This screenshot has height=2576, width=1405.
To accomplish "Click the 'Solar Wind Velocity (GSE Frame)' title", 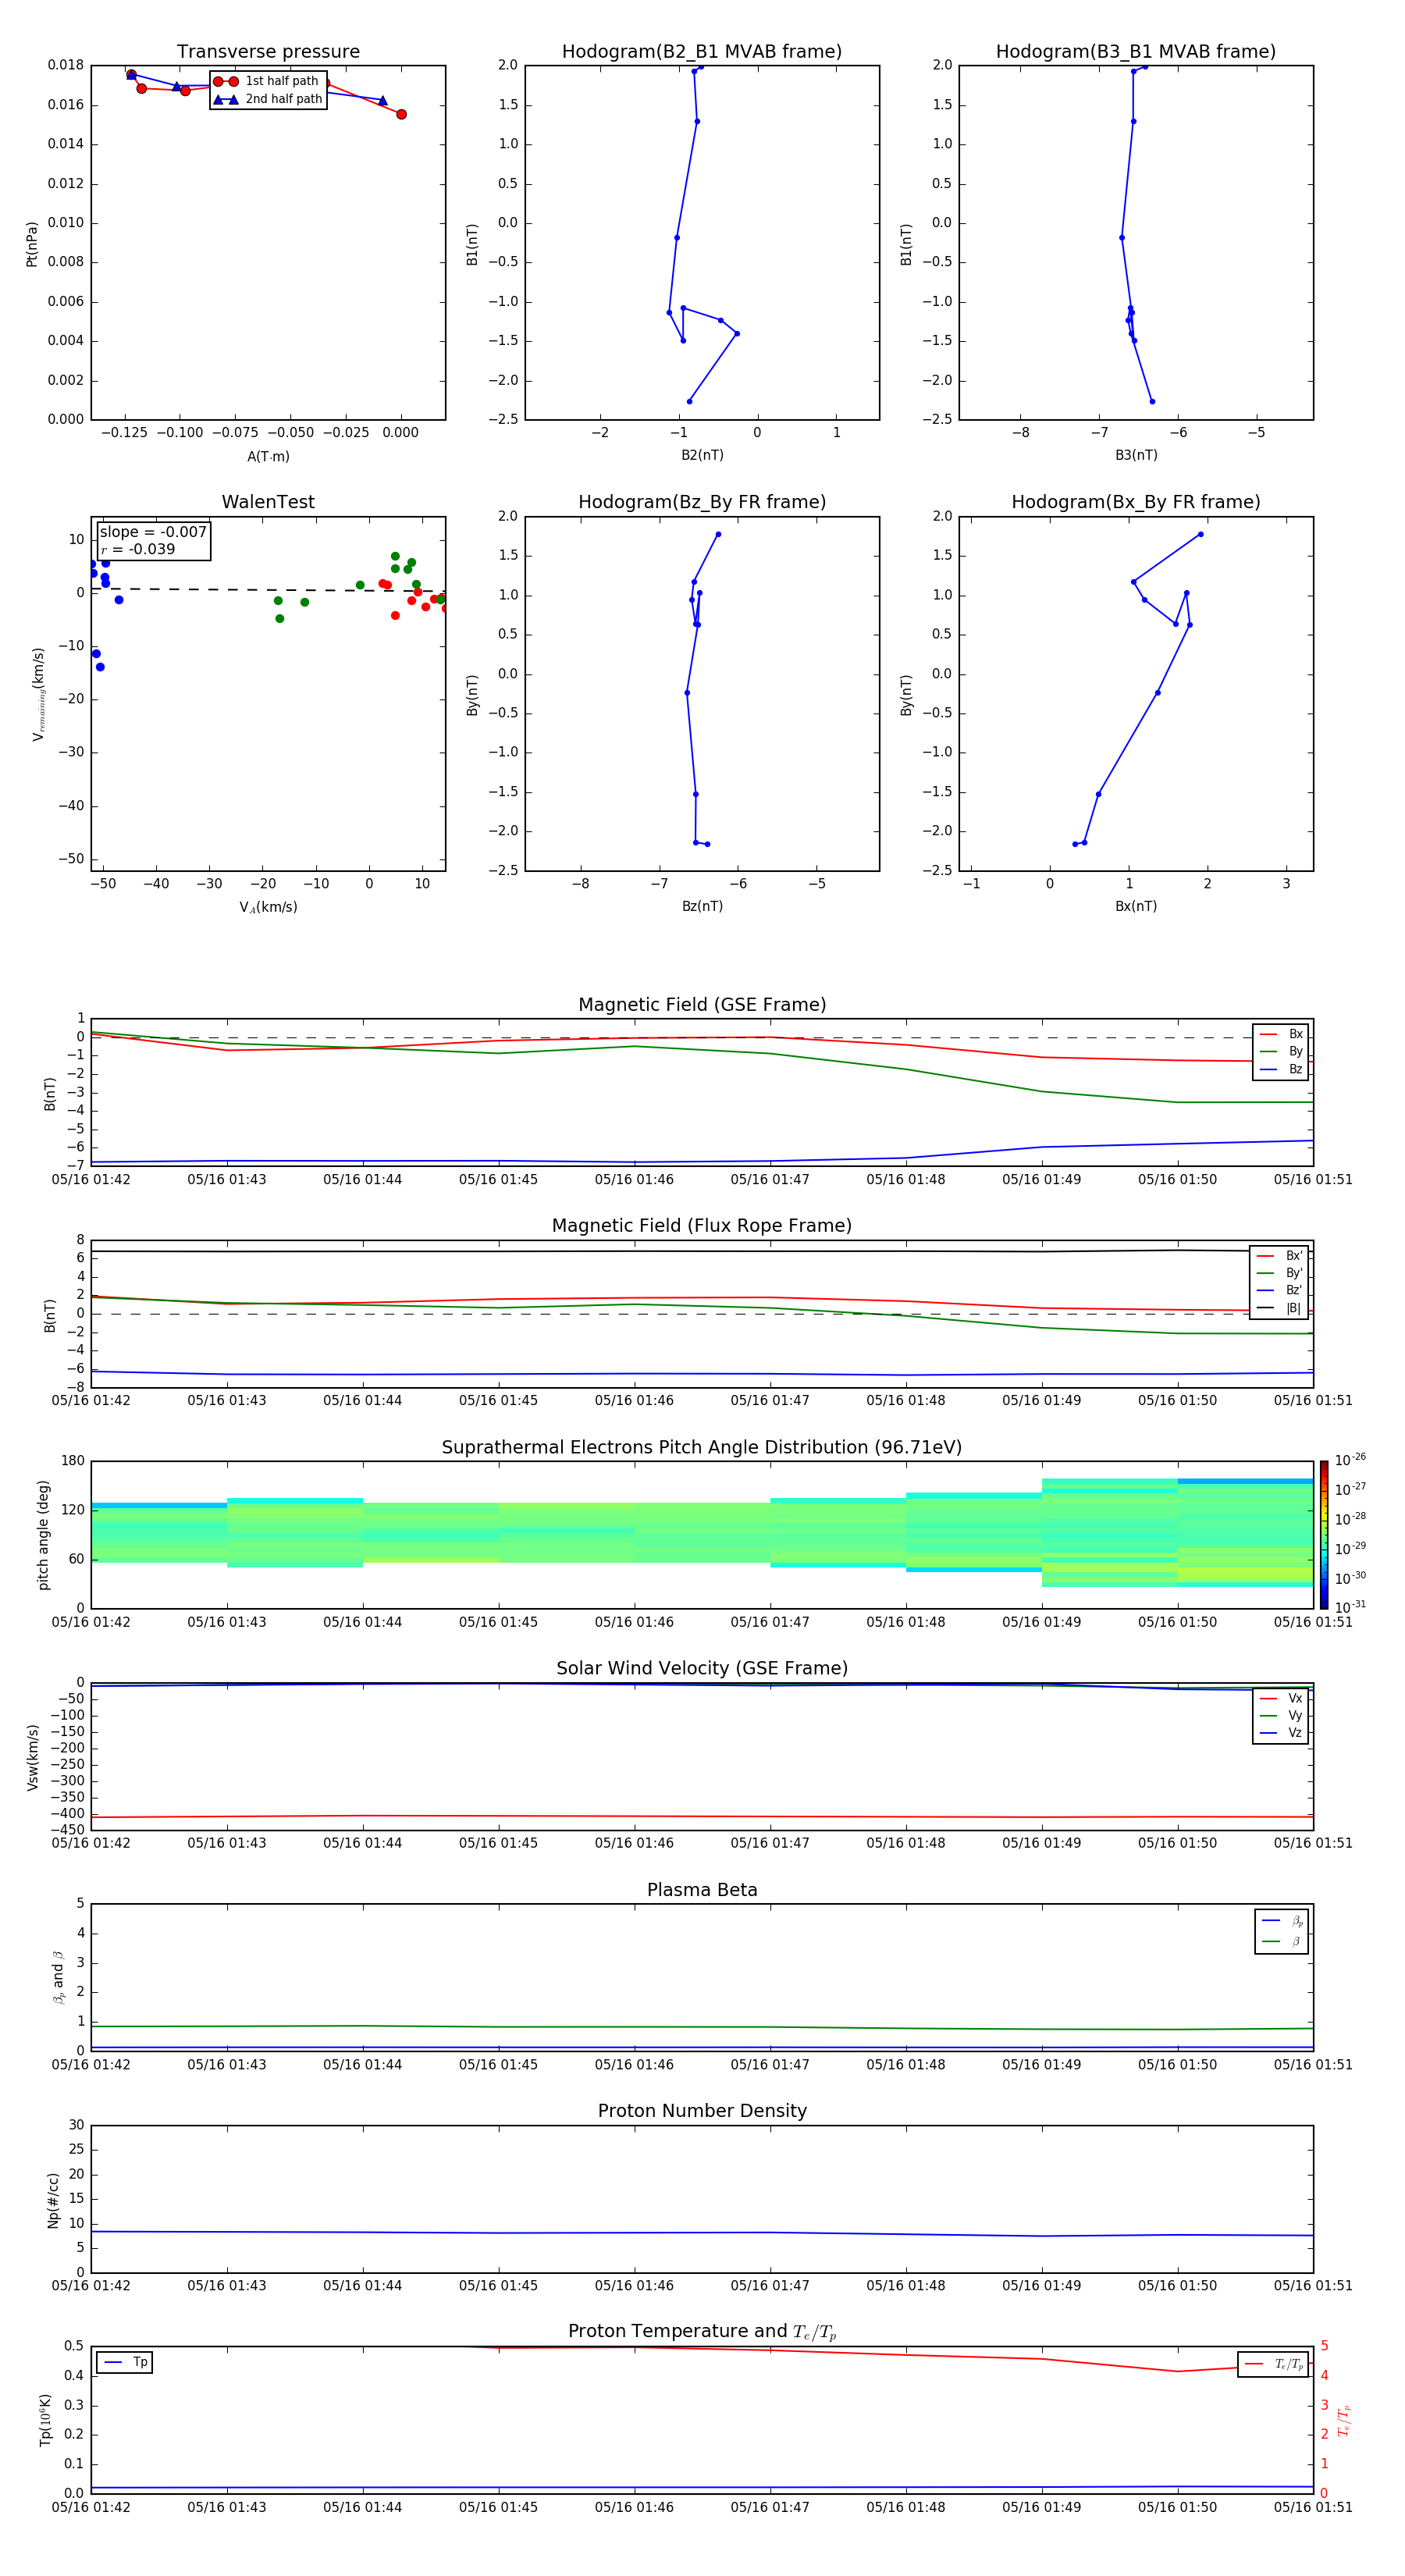I will pos(702,1668).
